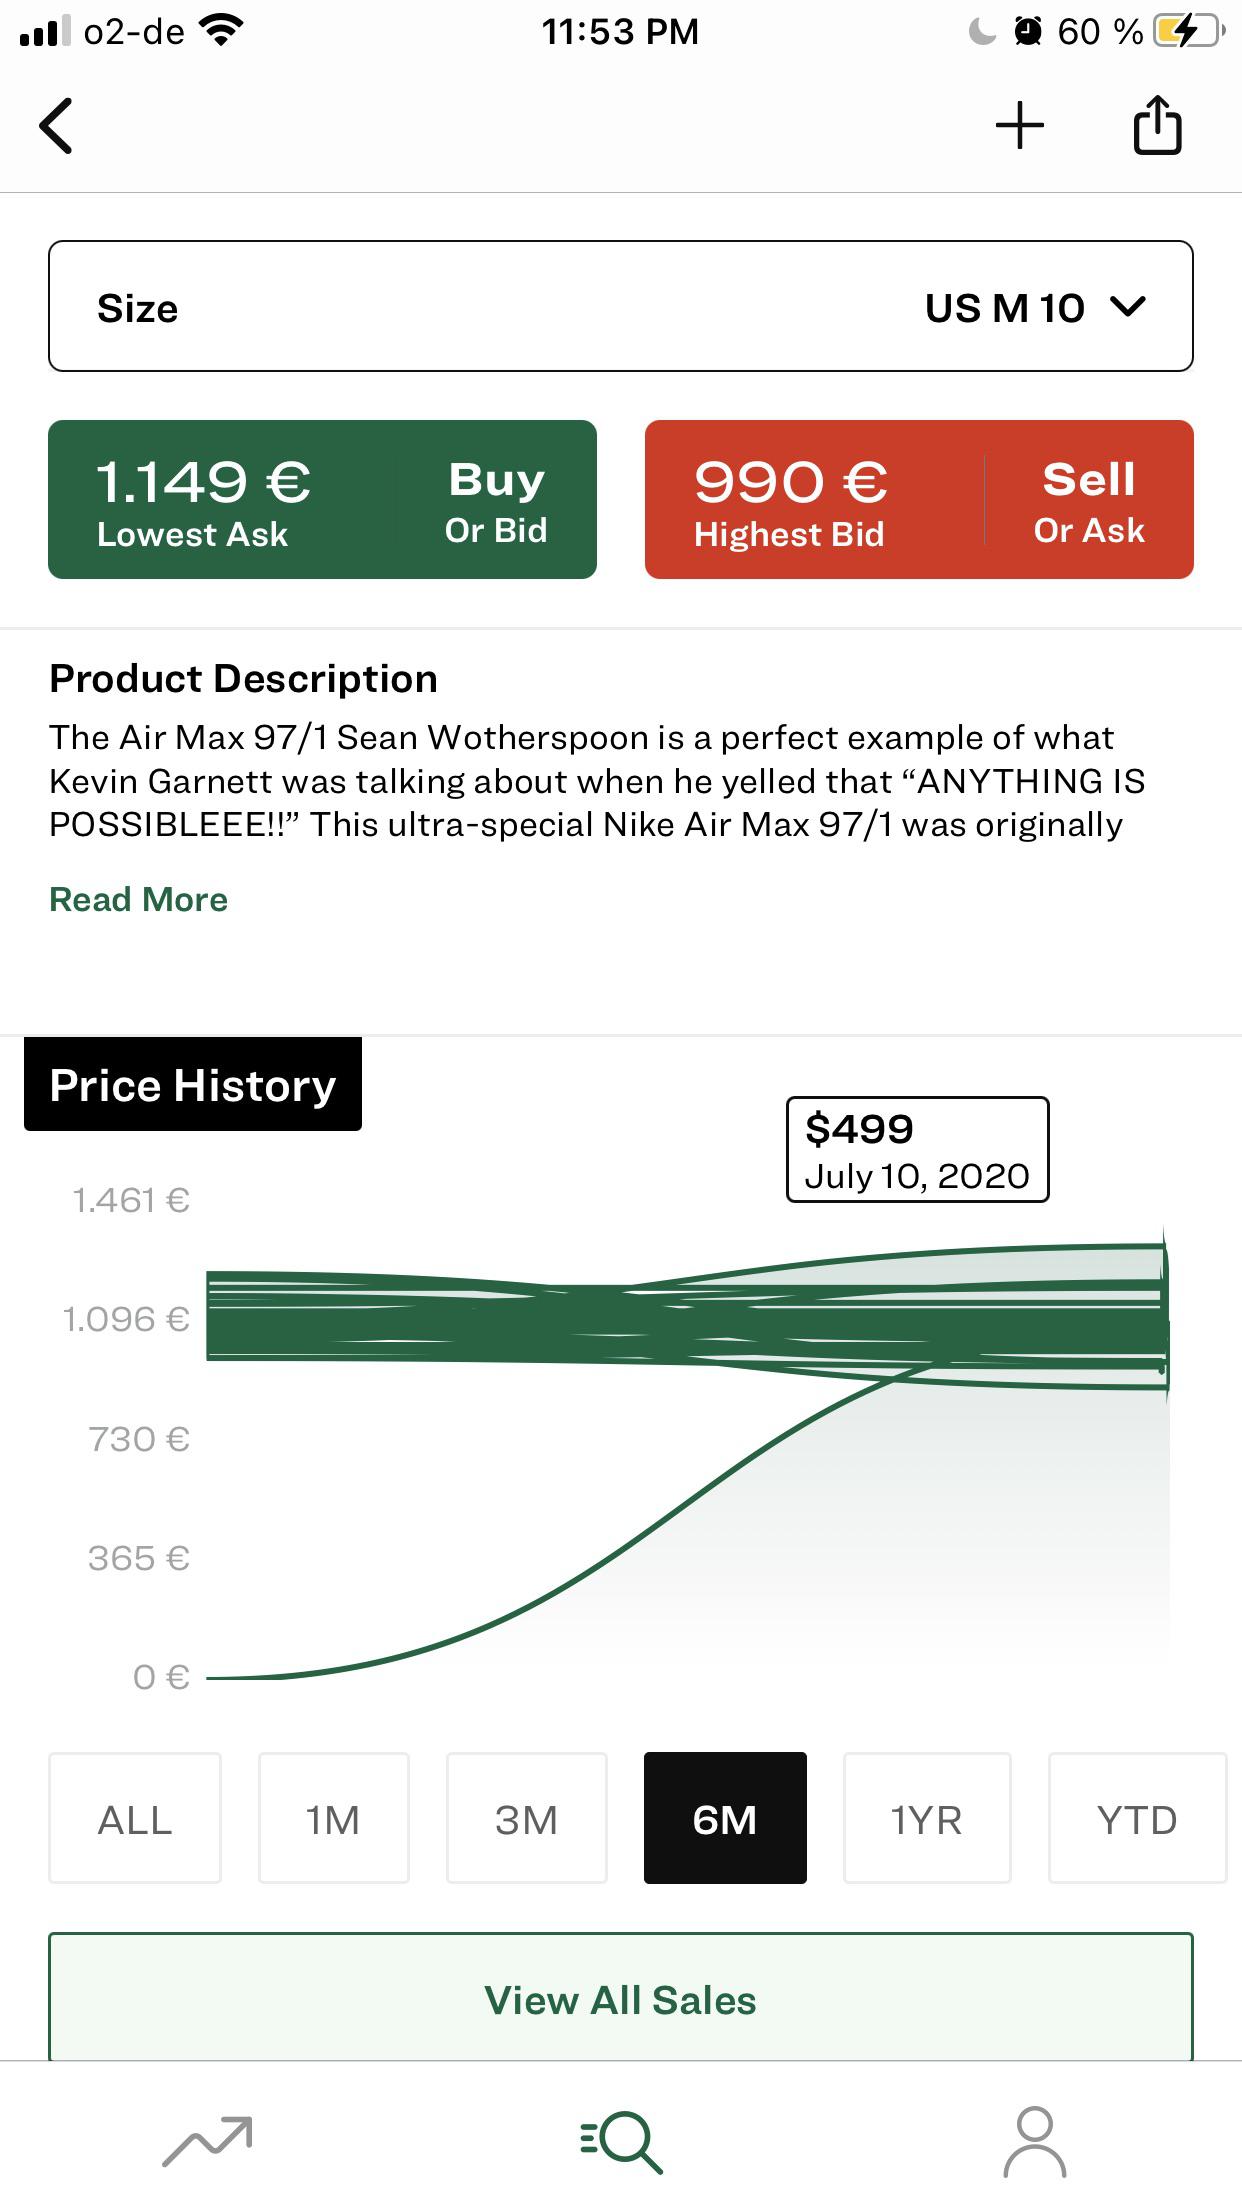Expand the product description via Read More
1242x2208 pixels.
(139, 899)
